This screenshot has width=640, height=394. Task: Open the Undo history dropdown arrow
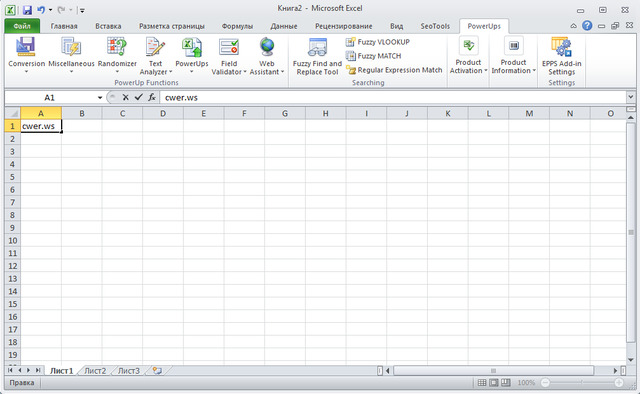click(x=51, y=10)
